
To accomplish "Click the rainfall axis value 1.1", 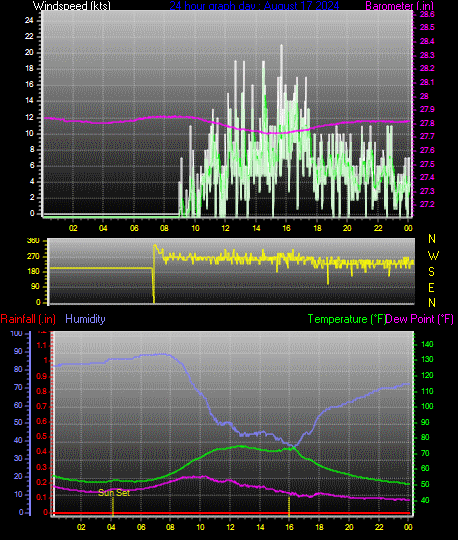I will [x=42, y=345].
